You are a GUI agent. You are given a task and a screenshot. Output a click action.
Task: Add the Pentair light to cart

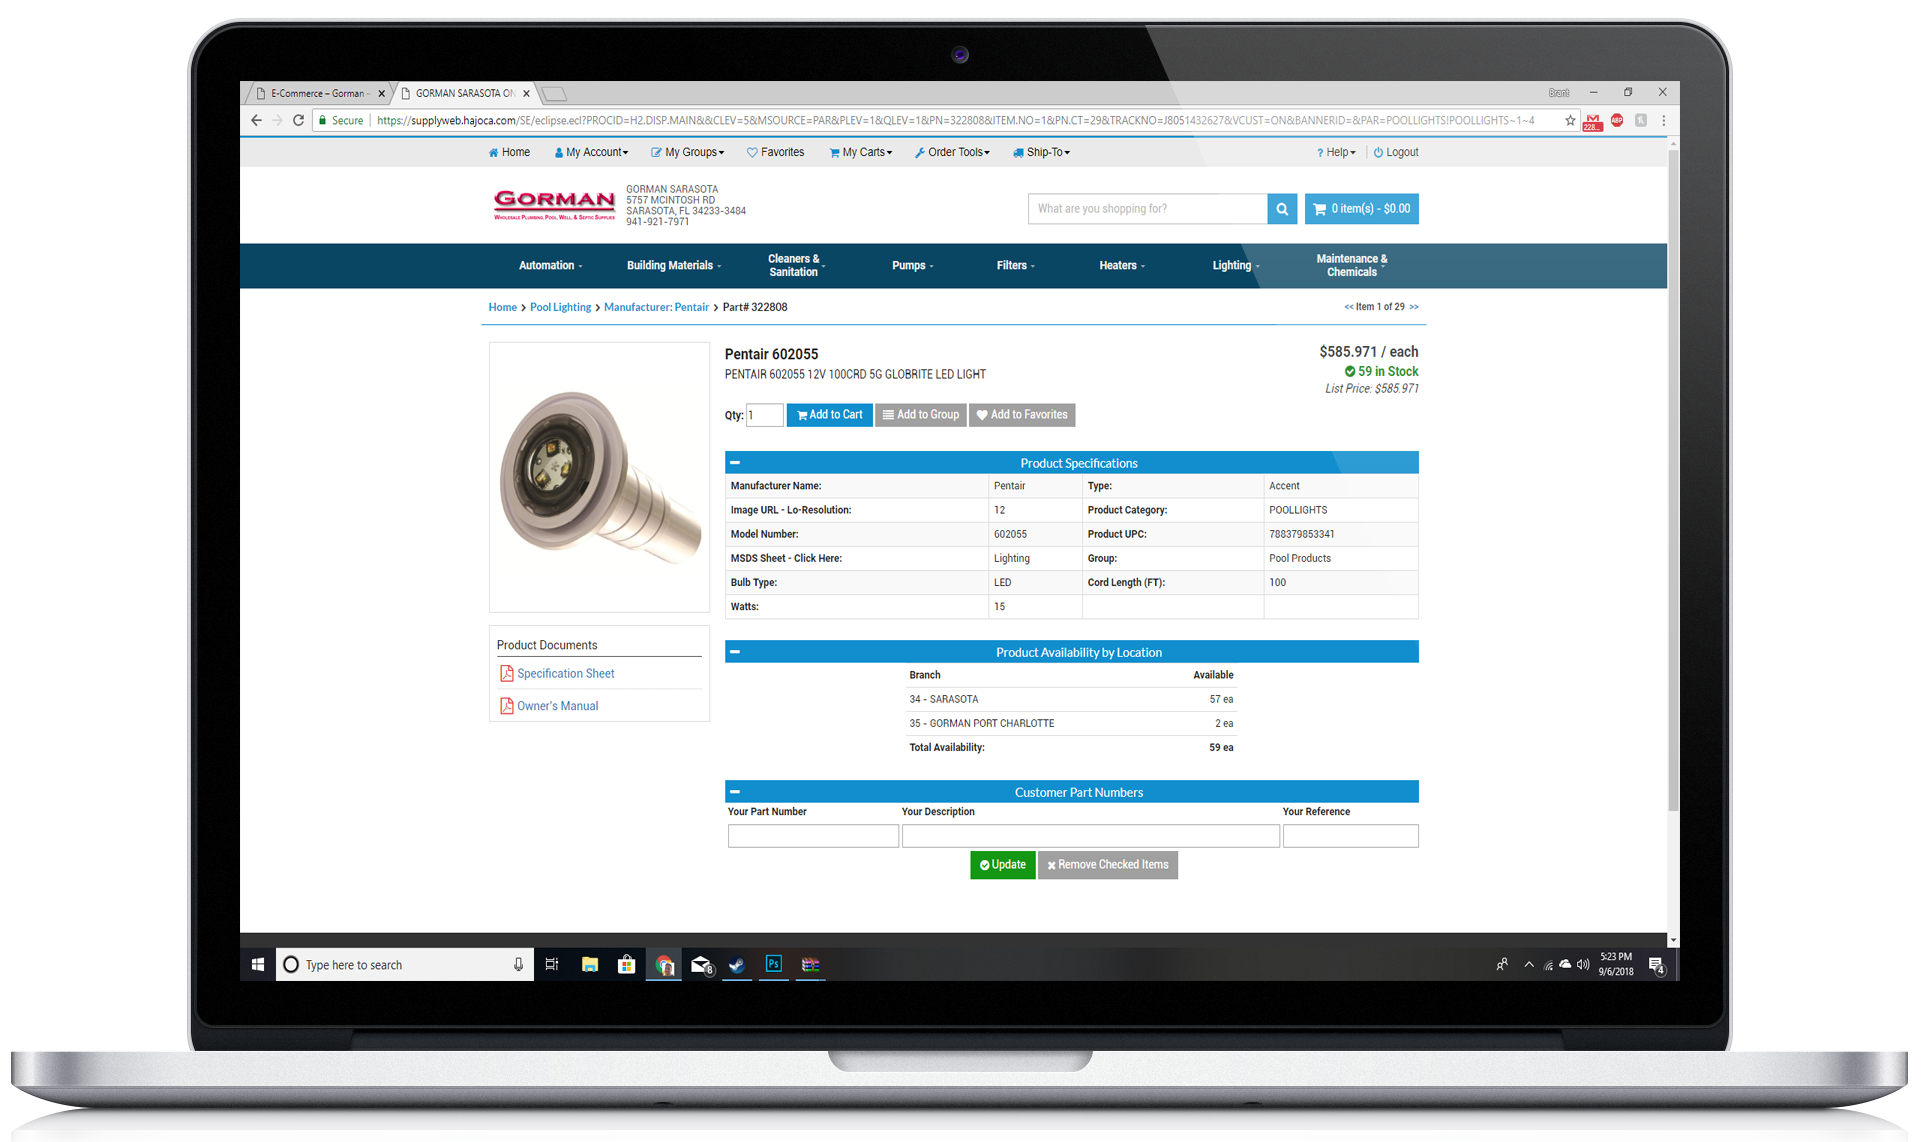[x=830, y=415]
